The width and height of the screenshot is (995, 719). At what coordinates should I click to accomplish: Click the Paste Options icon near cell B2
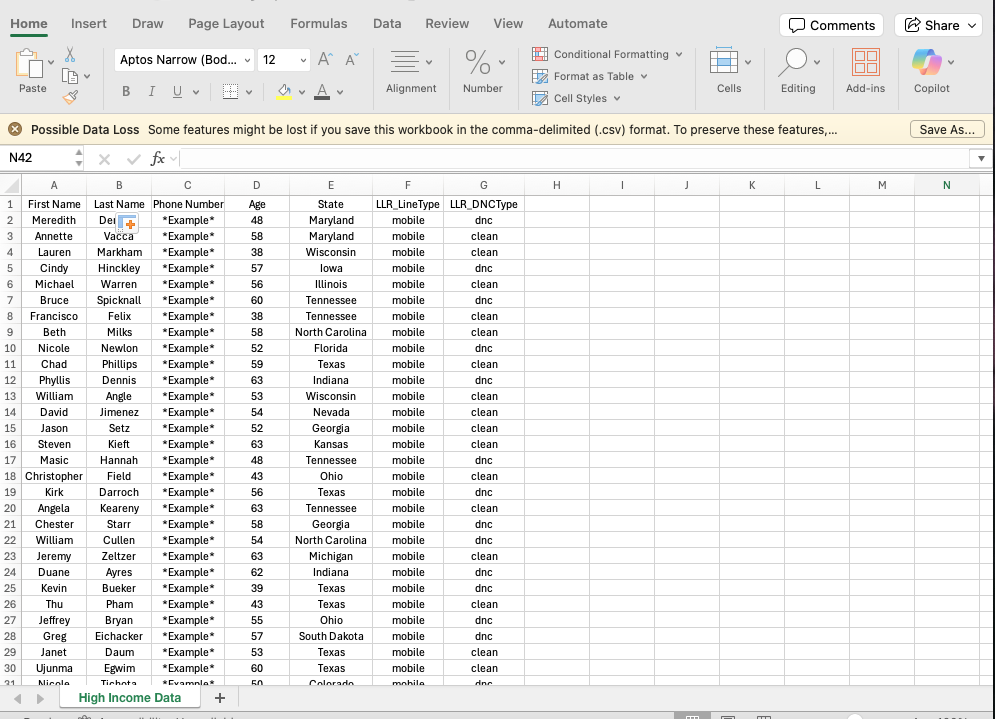pos(127,223)
